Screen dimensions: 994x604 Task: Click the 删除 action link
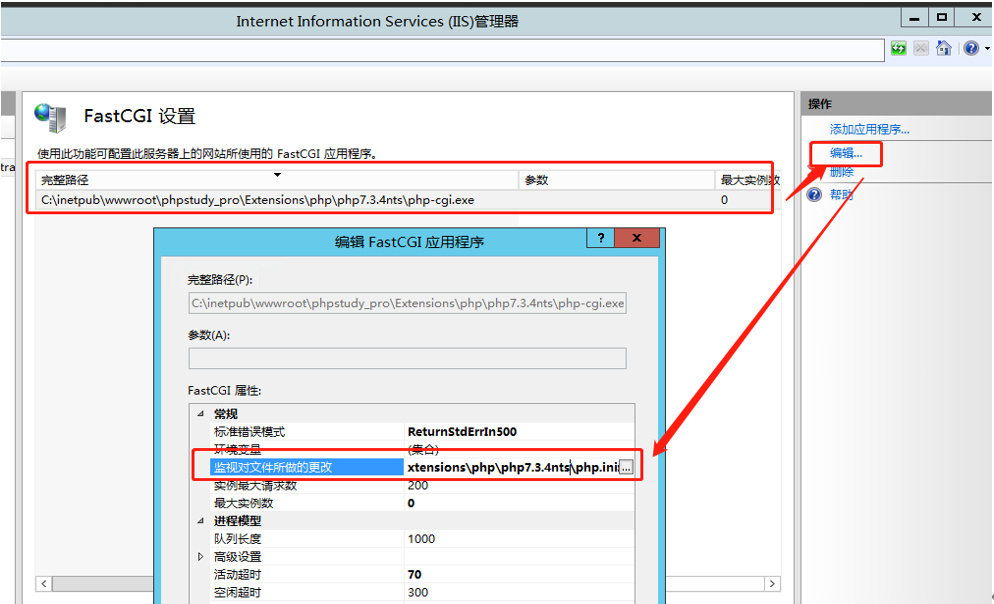[x=841, y=172]
